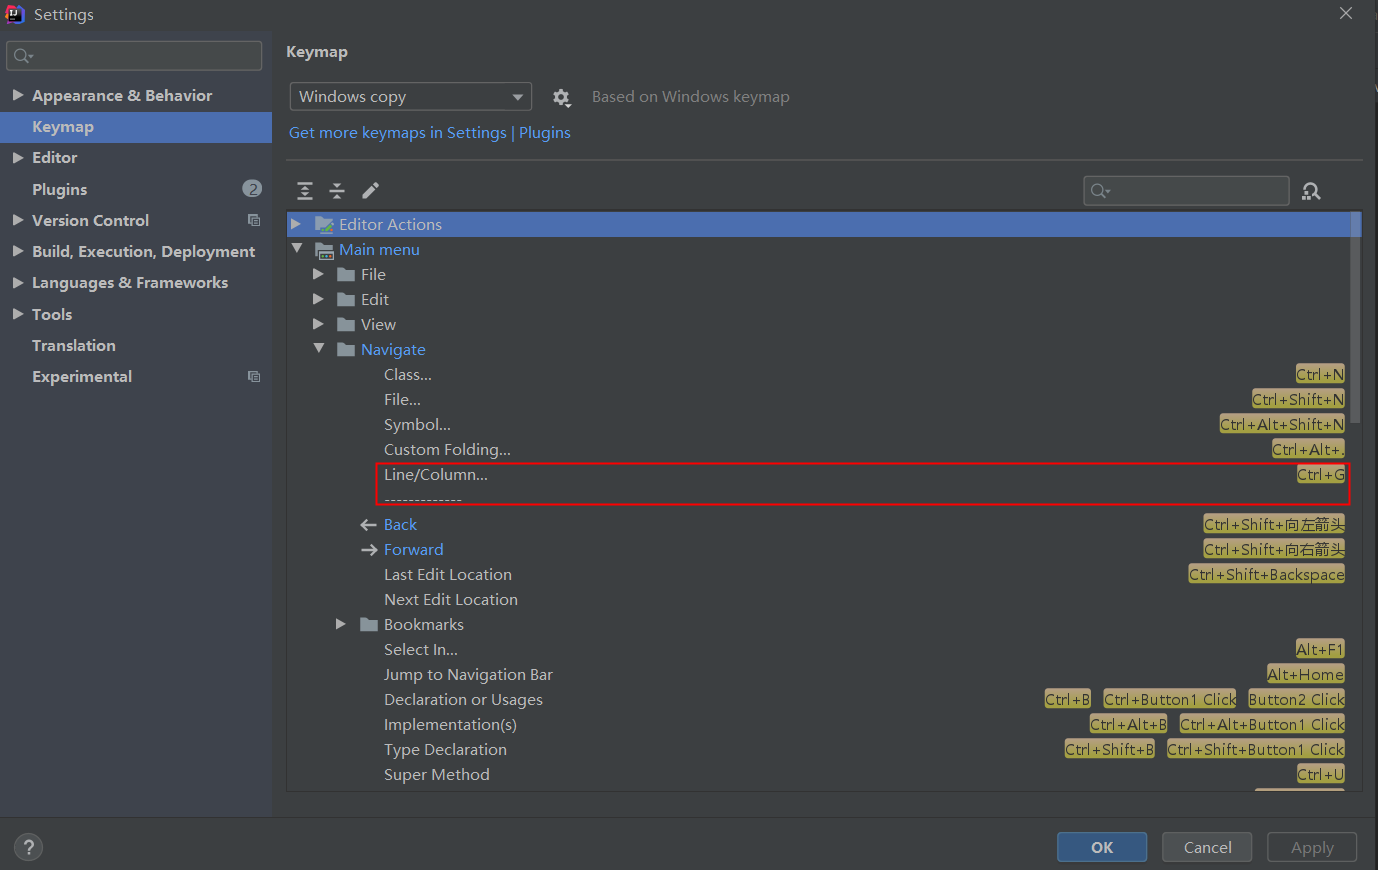The image size is (1378, 870).
Task: Click the Bookmarks folder icon
Action: (x=369, y=624)
